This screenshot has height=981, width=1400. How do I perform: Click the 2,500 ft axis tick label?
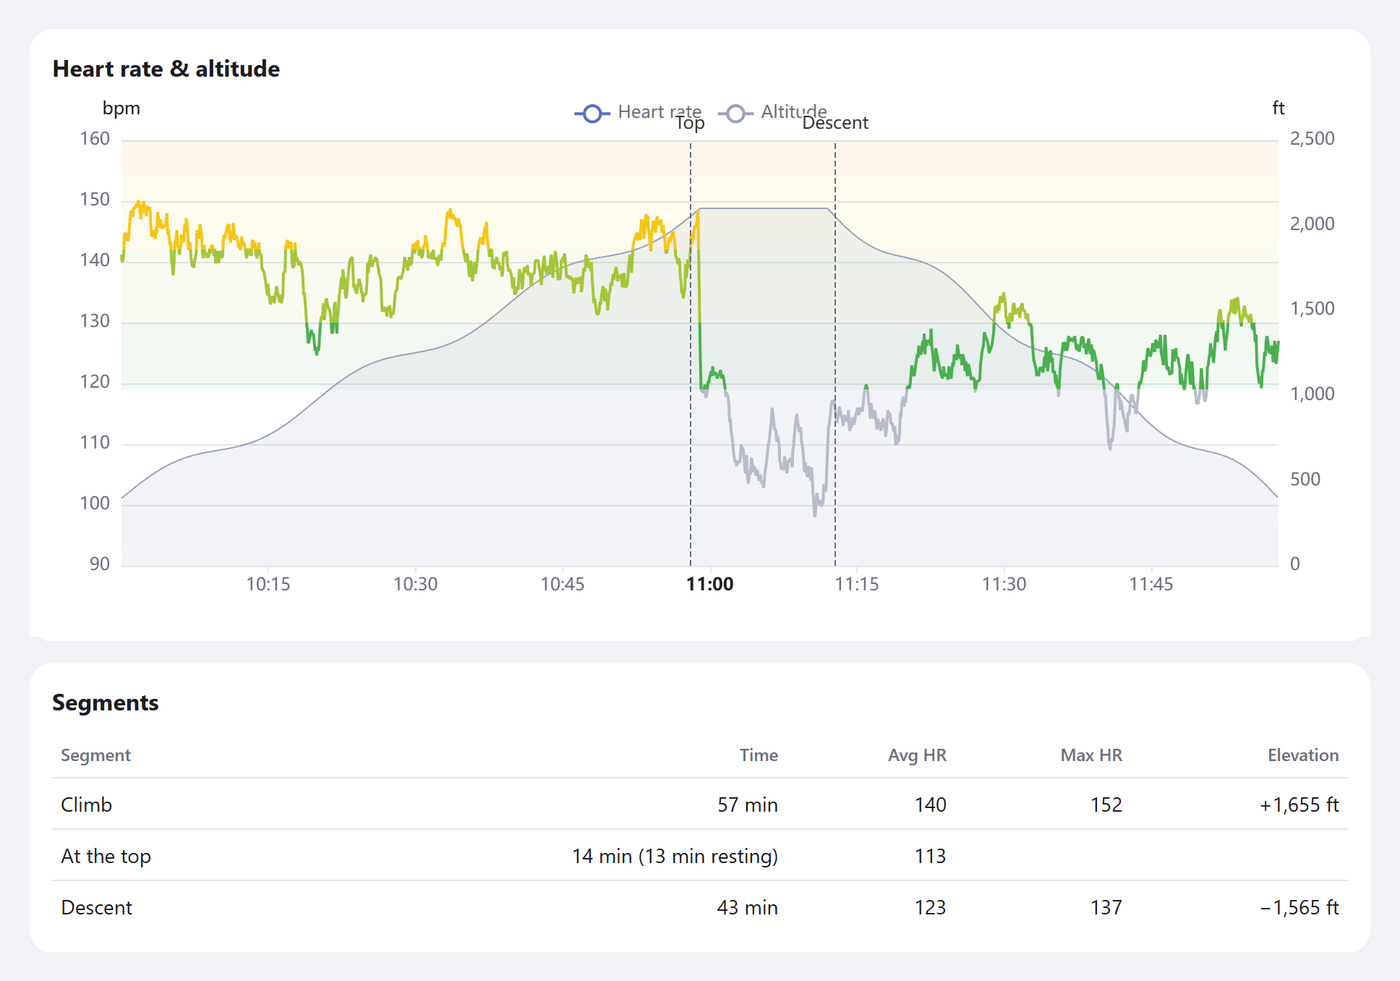coord(1312,139)
